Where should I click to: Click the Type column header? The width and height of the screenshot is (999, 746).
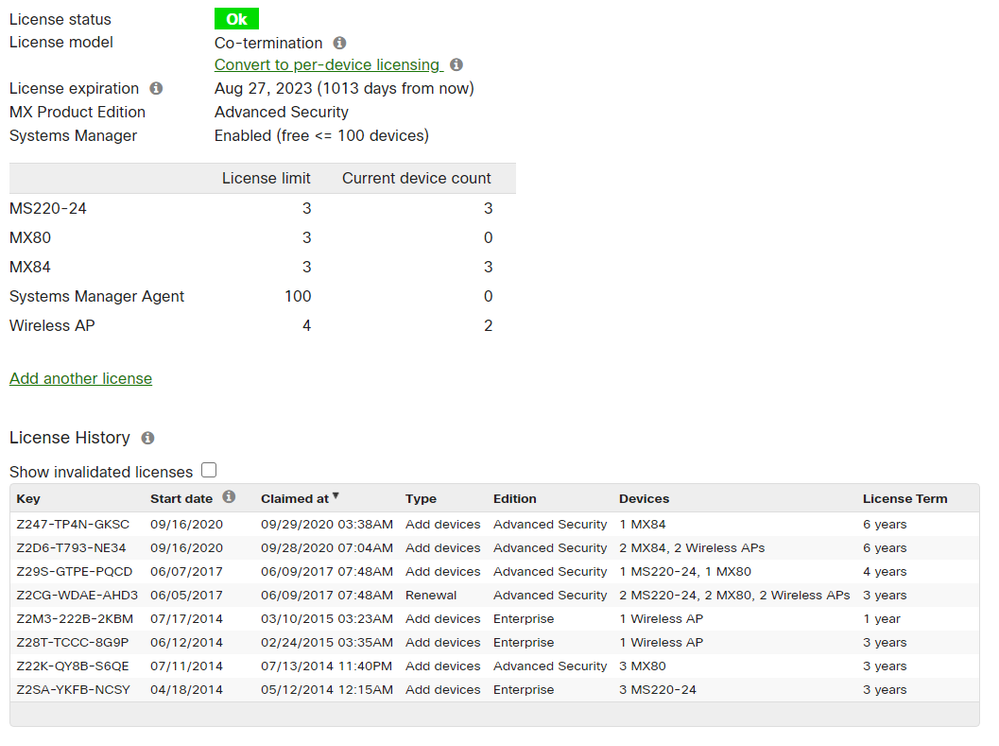(x=421, y=499)
